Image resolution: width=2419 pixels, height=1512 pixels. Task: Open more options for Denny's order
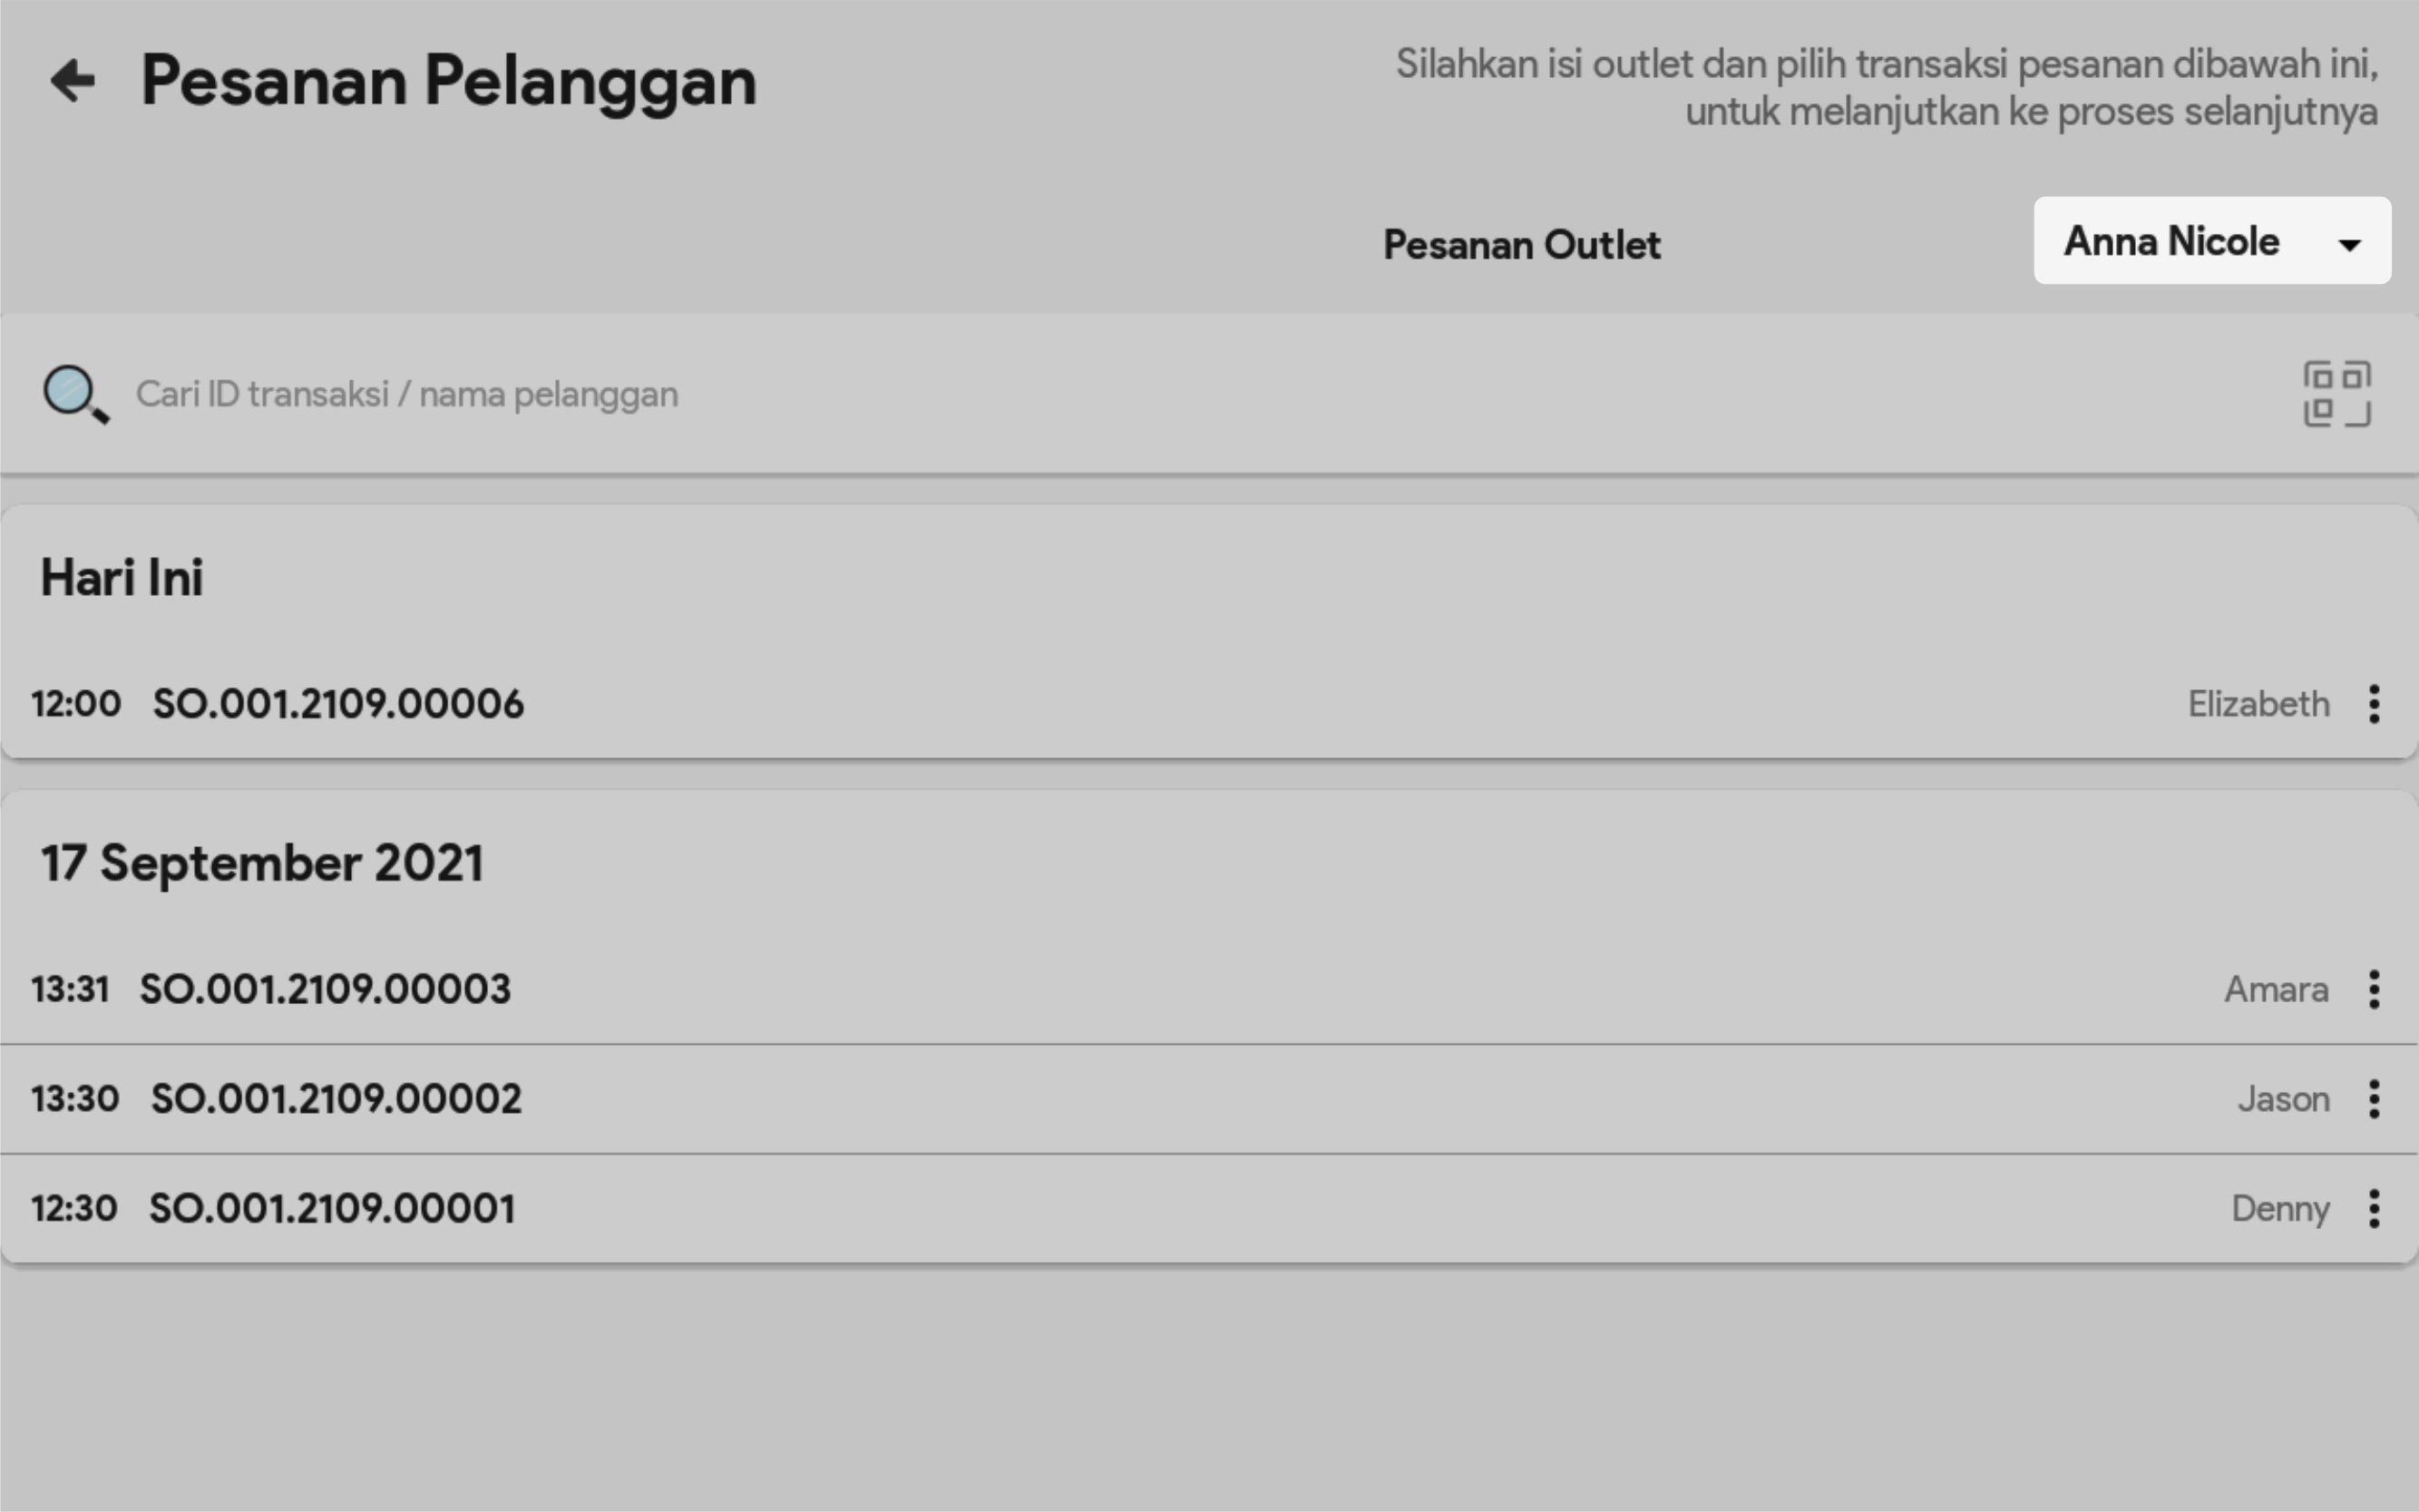pos(2373,1208)
